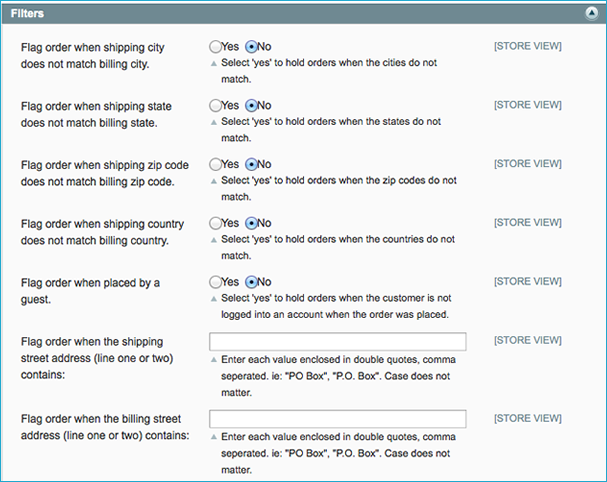Screen dimensions: 607x482
Task: Click the Filters header title
Action: click(x=27, y=14)
